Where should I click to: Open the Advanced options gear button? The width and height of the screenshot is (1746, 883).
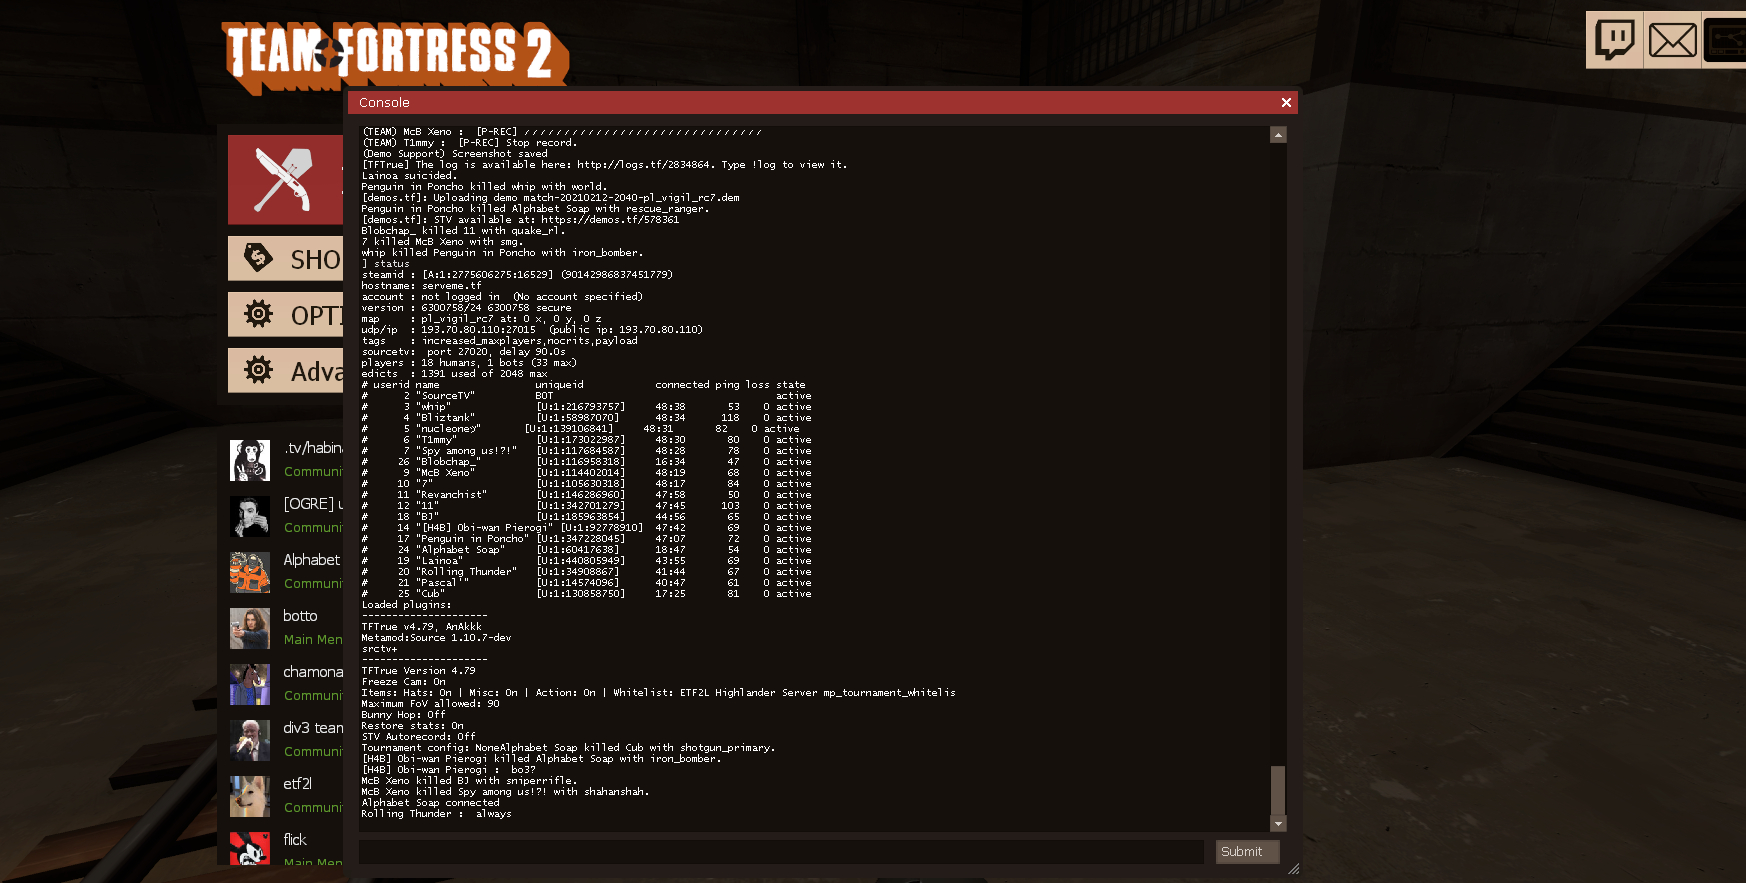click(285, 371)
